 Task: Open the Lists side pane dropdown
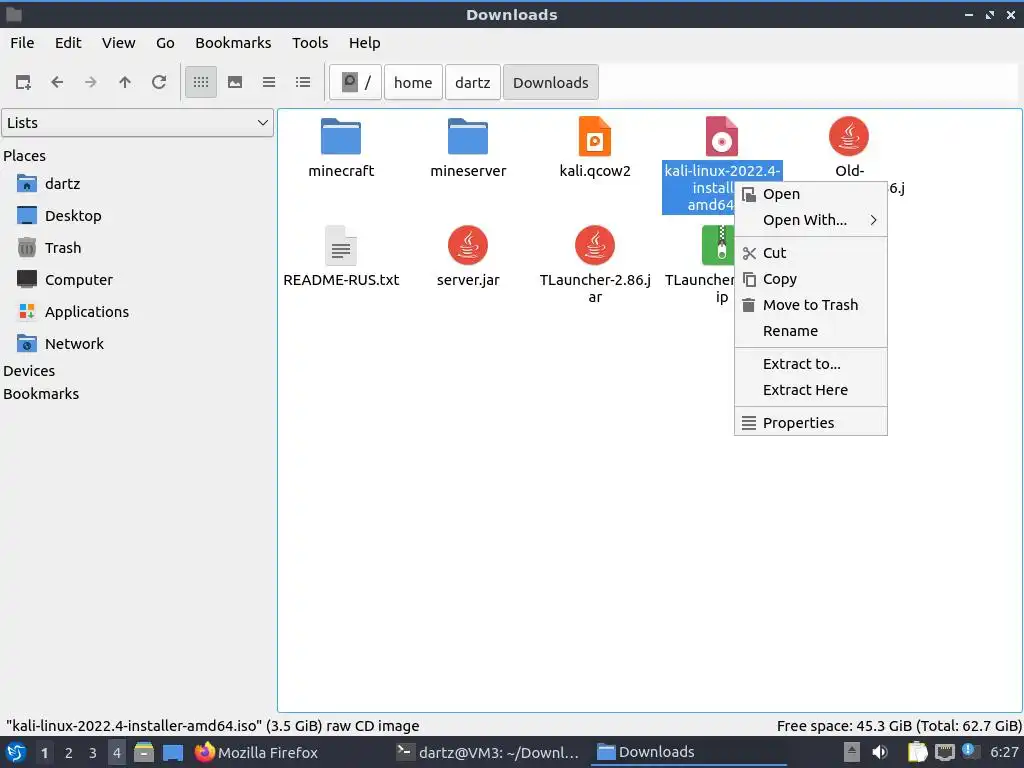click(x=138, y=123)
